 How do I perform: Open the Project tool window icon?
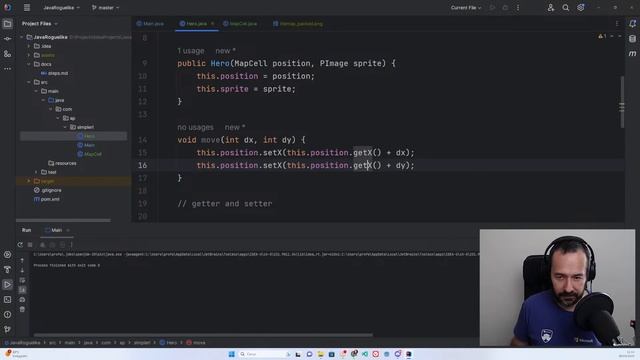[x=7, y=24]
